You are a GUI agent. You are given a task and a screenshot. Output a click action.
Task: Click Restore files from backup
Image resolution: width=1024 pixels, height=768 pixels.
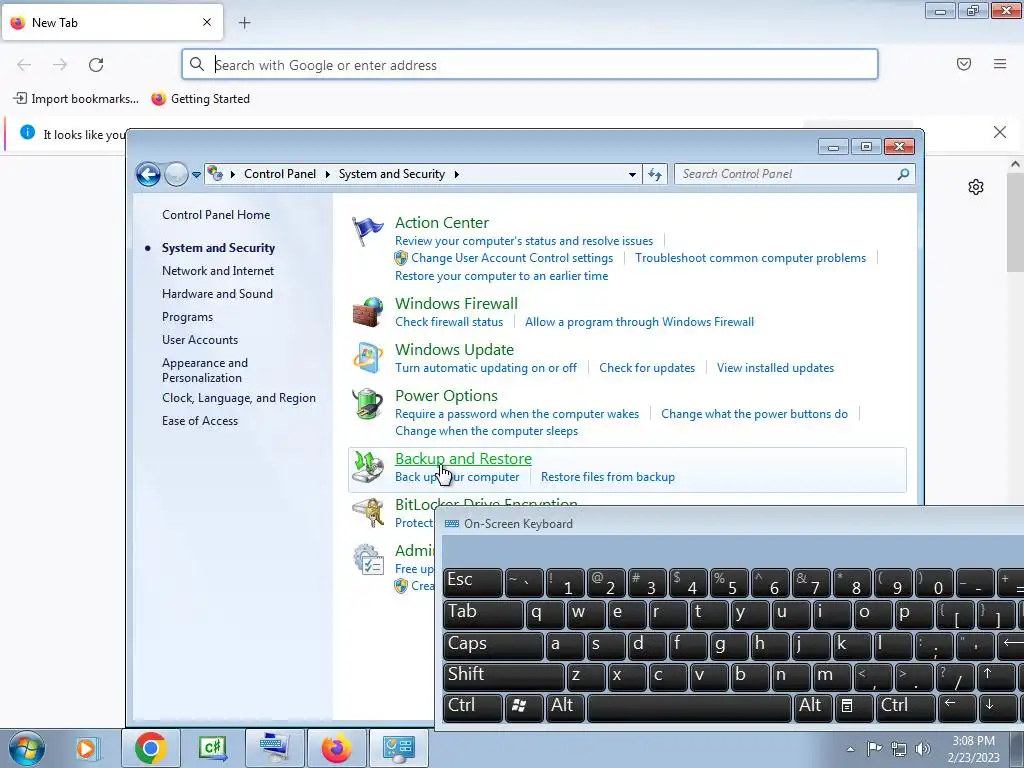pos(607,477)
